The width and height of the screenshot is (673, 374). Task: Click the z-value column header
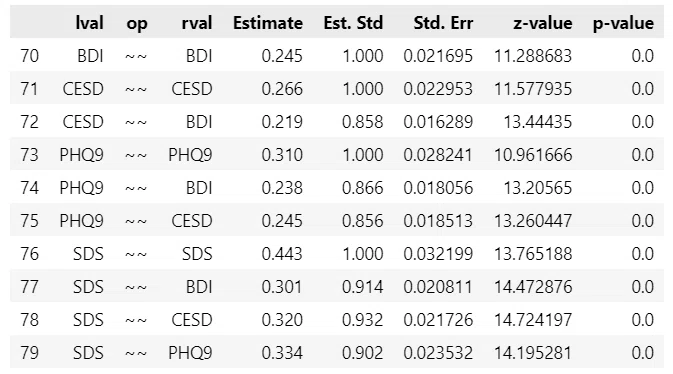[x=543, y=23]
